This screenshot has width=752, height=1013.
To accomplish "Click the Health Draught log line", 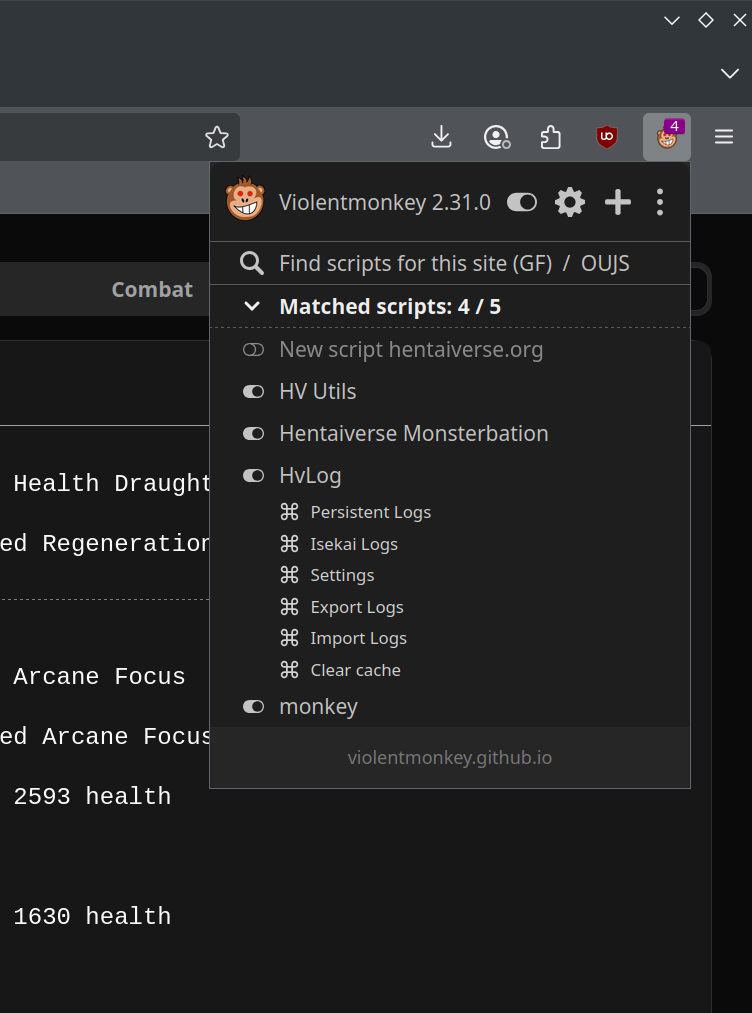I will [x=111, y=484].
